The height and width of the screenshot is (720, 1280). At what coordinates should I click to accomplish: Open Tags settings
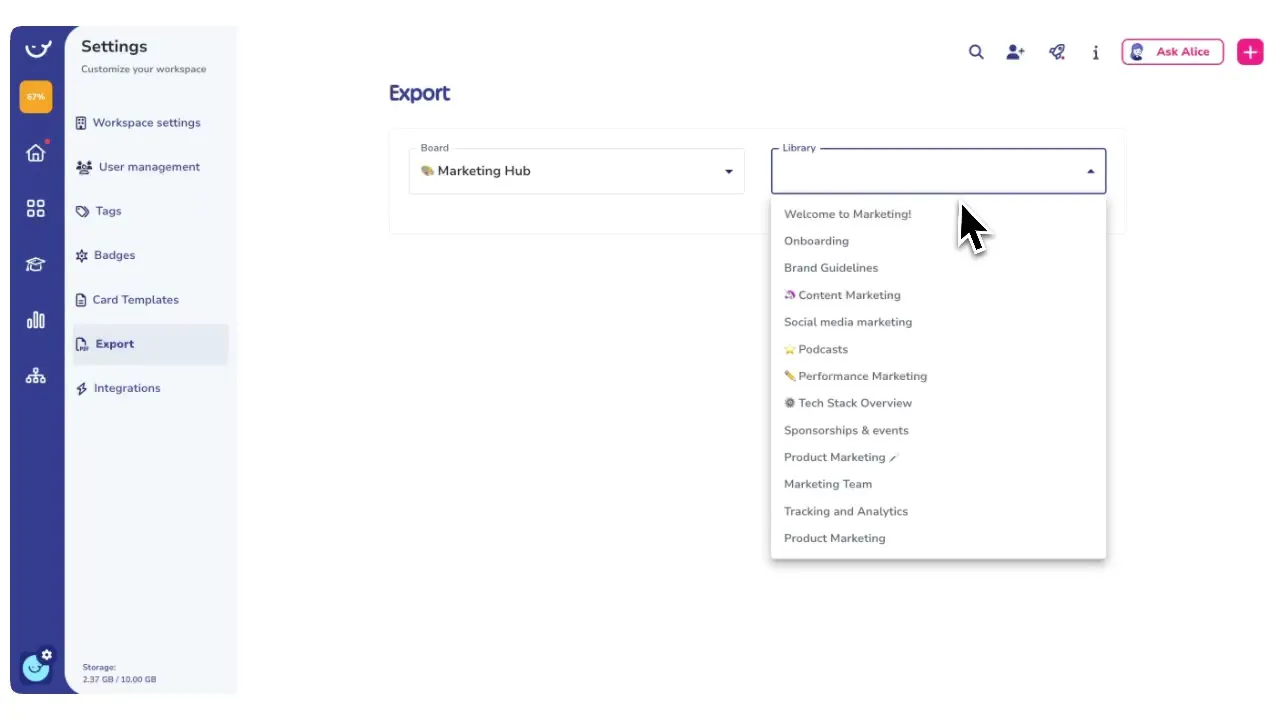pos(150,211)
